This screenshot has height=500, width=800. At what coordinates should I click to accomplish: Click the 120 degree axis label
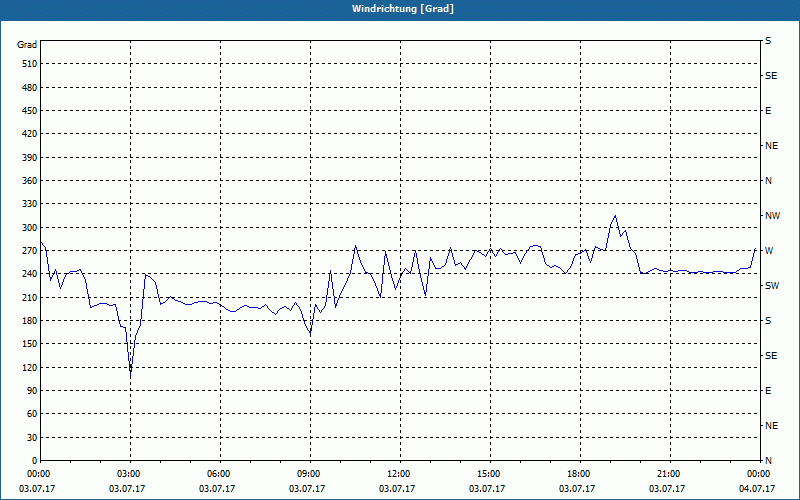click(30, 367)
